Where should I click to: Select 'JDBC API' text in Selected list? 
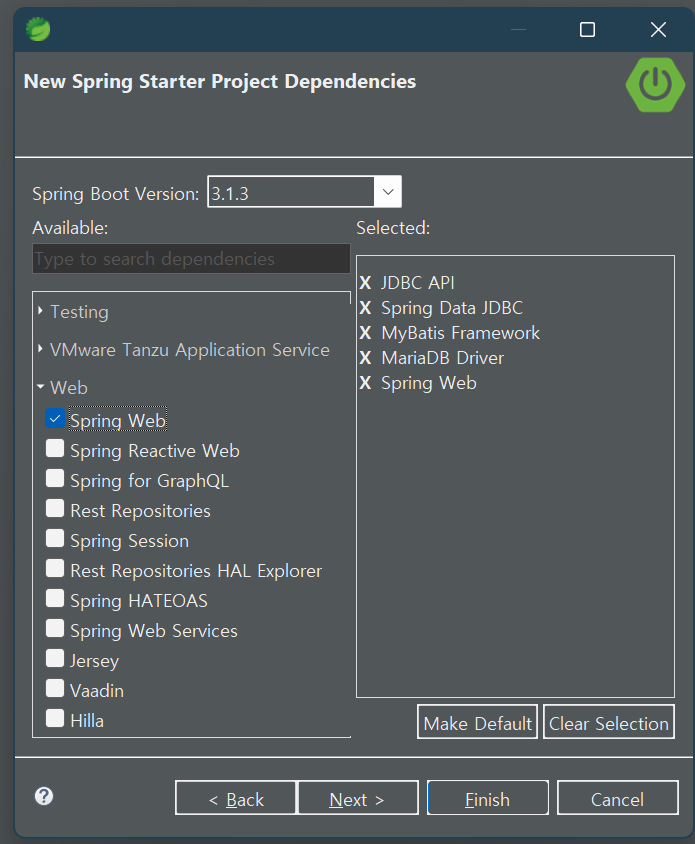click(418, 283)
